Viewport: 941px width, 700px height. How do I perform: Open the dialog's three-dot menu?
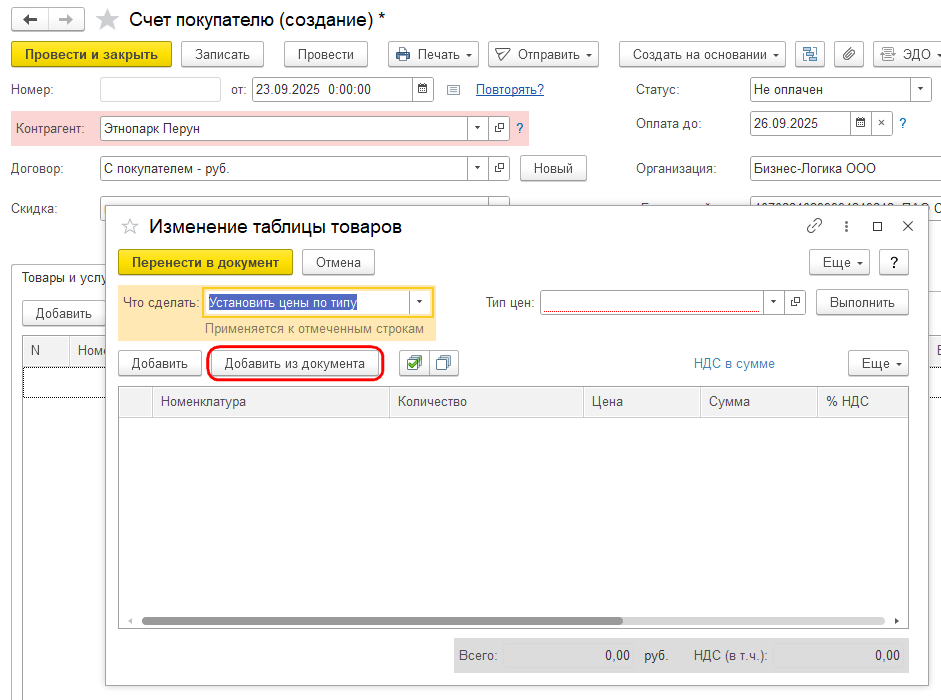tap(846, 226)
